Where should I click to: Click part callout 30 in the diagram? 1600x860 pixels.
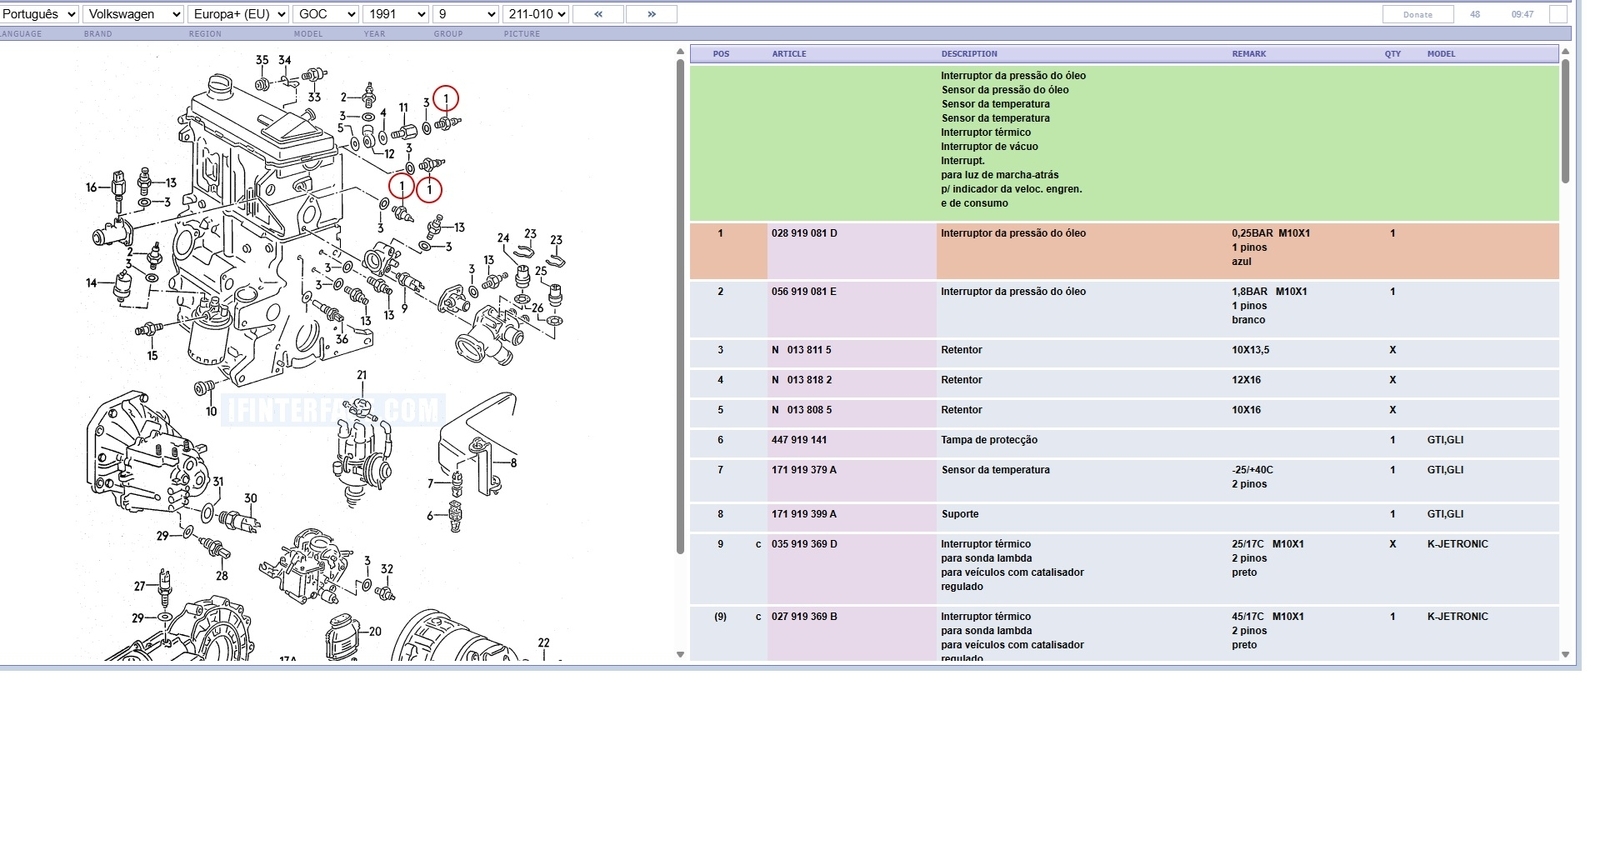click(x=250, y=498)
